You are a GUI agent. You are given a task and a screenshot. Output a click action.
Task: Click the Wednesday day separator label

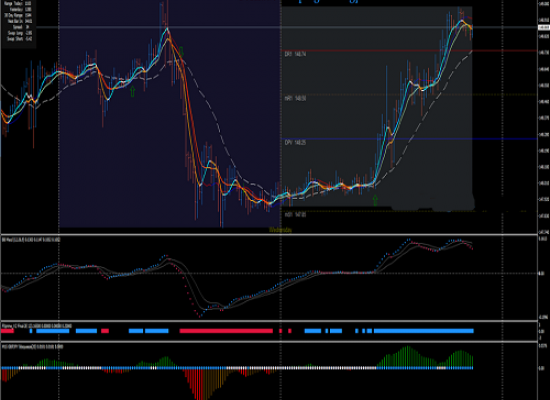[x=280, y=230]
